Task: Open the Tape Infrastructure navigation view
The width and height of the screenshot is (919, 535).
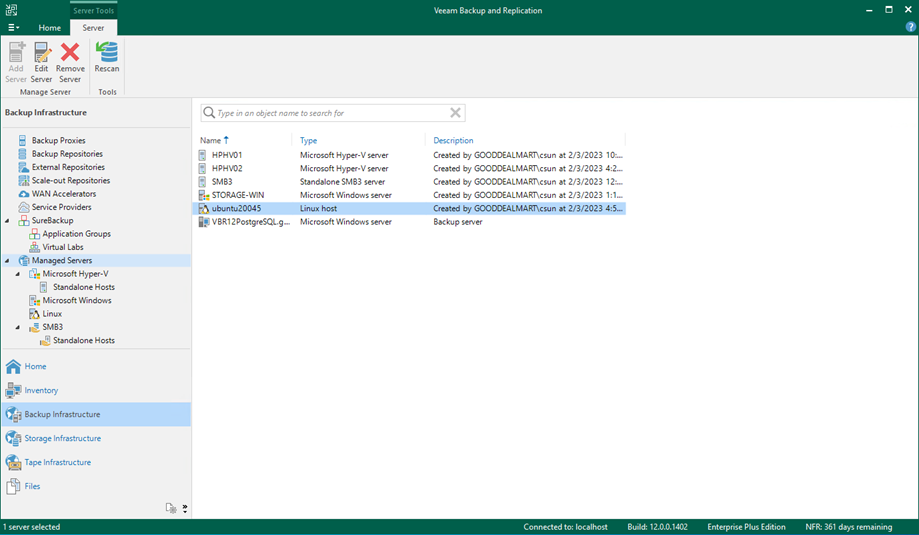Action: coord(96,462)
